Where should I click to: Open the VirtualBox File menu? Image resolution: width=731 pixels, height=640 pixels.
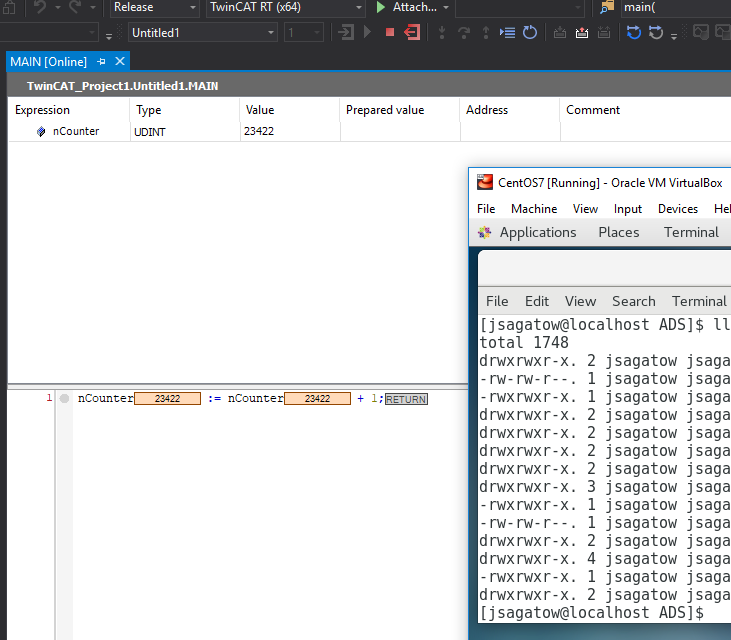click(486, 209)
